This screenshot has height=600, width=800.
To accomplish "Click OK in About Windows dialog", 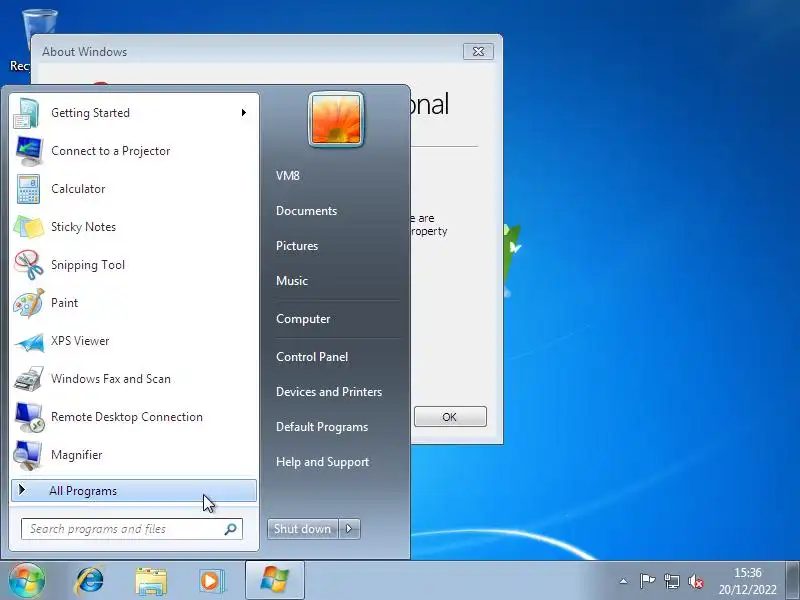I will click(x=450, y=417).
